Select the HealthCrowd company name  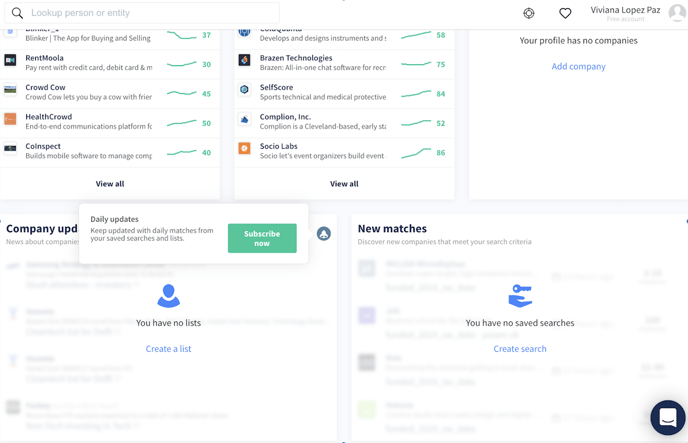pos(49,117)
